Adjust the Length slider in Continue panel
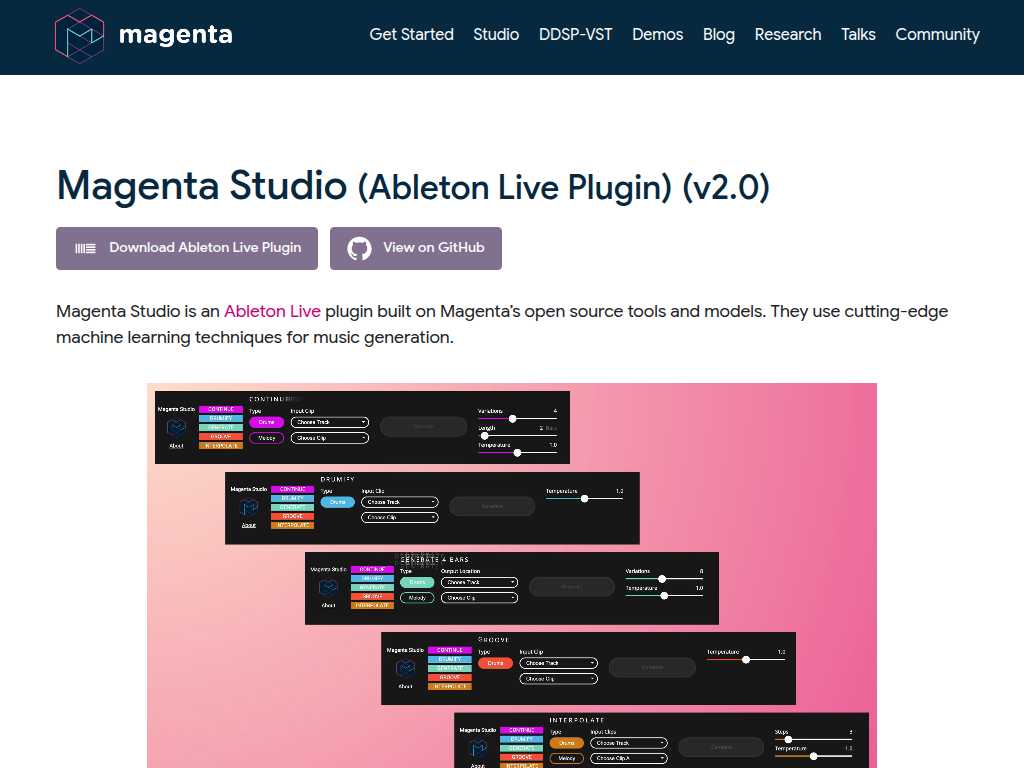This screenshot has height=768, width=1024. (x=517, y=436)
